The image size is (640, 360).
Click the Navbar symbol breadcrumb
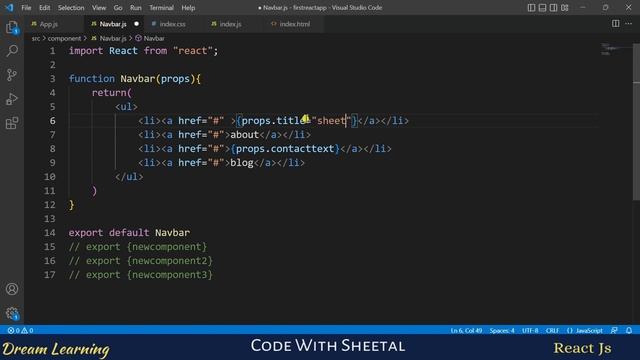pyautogui.click(x=154, y=38)
